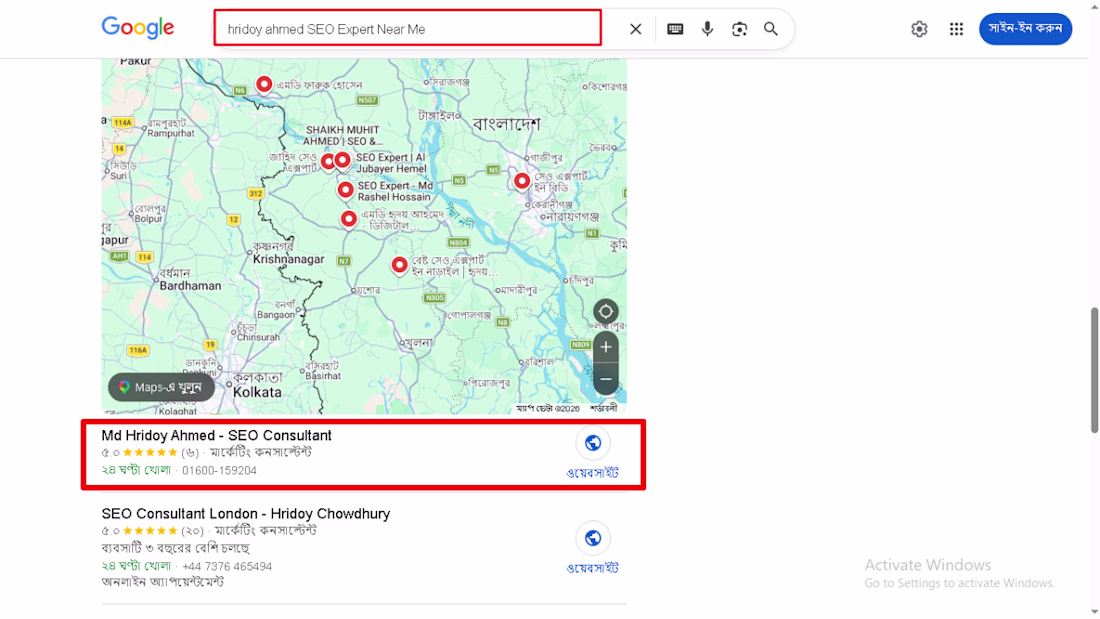
Task: Click the page vertical scrollbar thumb
Action: [x=1094, y=370]
